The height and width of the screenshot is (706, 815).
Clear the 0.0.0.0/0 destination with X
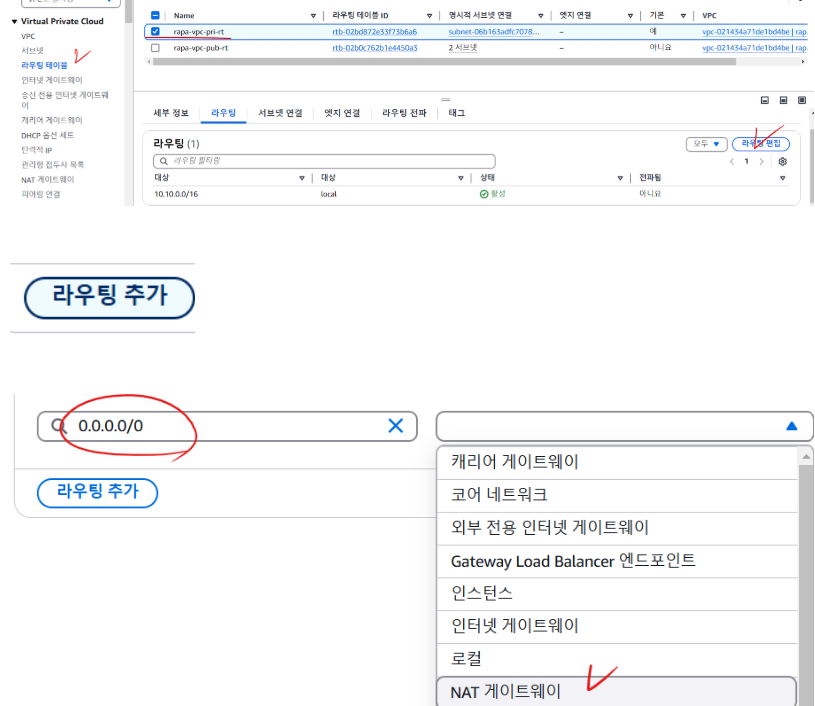point(396,426)
